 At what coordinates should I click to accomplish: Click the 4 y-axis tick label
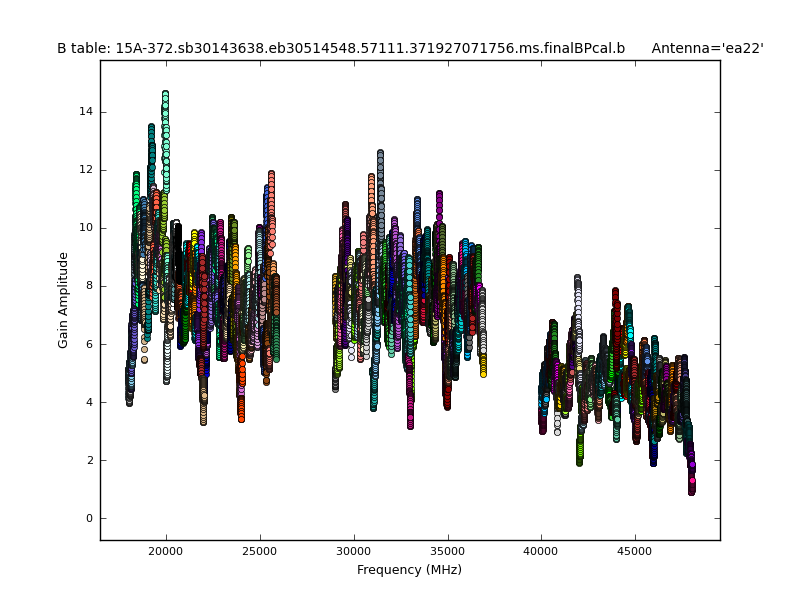(x=90, y=402)
